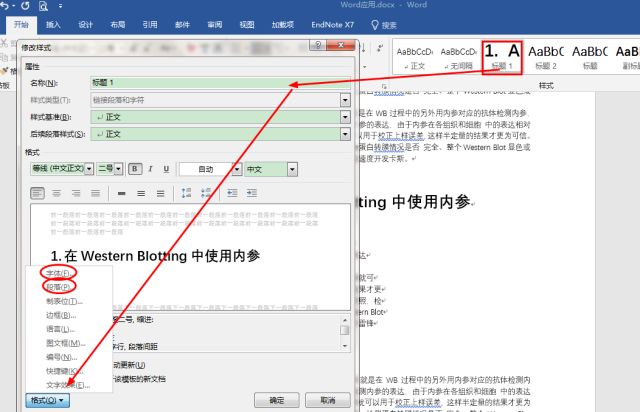
Task: Open the 开始 ribbon tab
Action: (x=21, y=25)
